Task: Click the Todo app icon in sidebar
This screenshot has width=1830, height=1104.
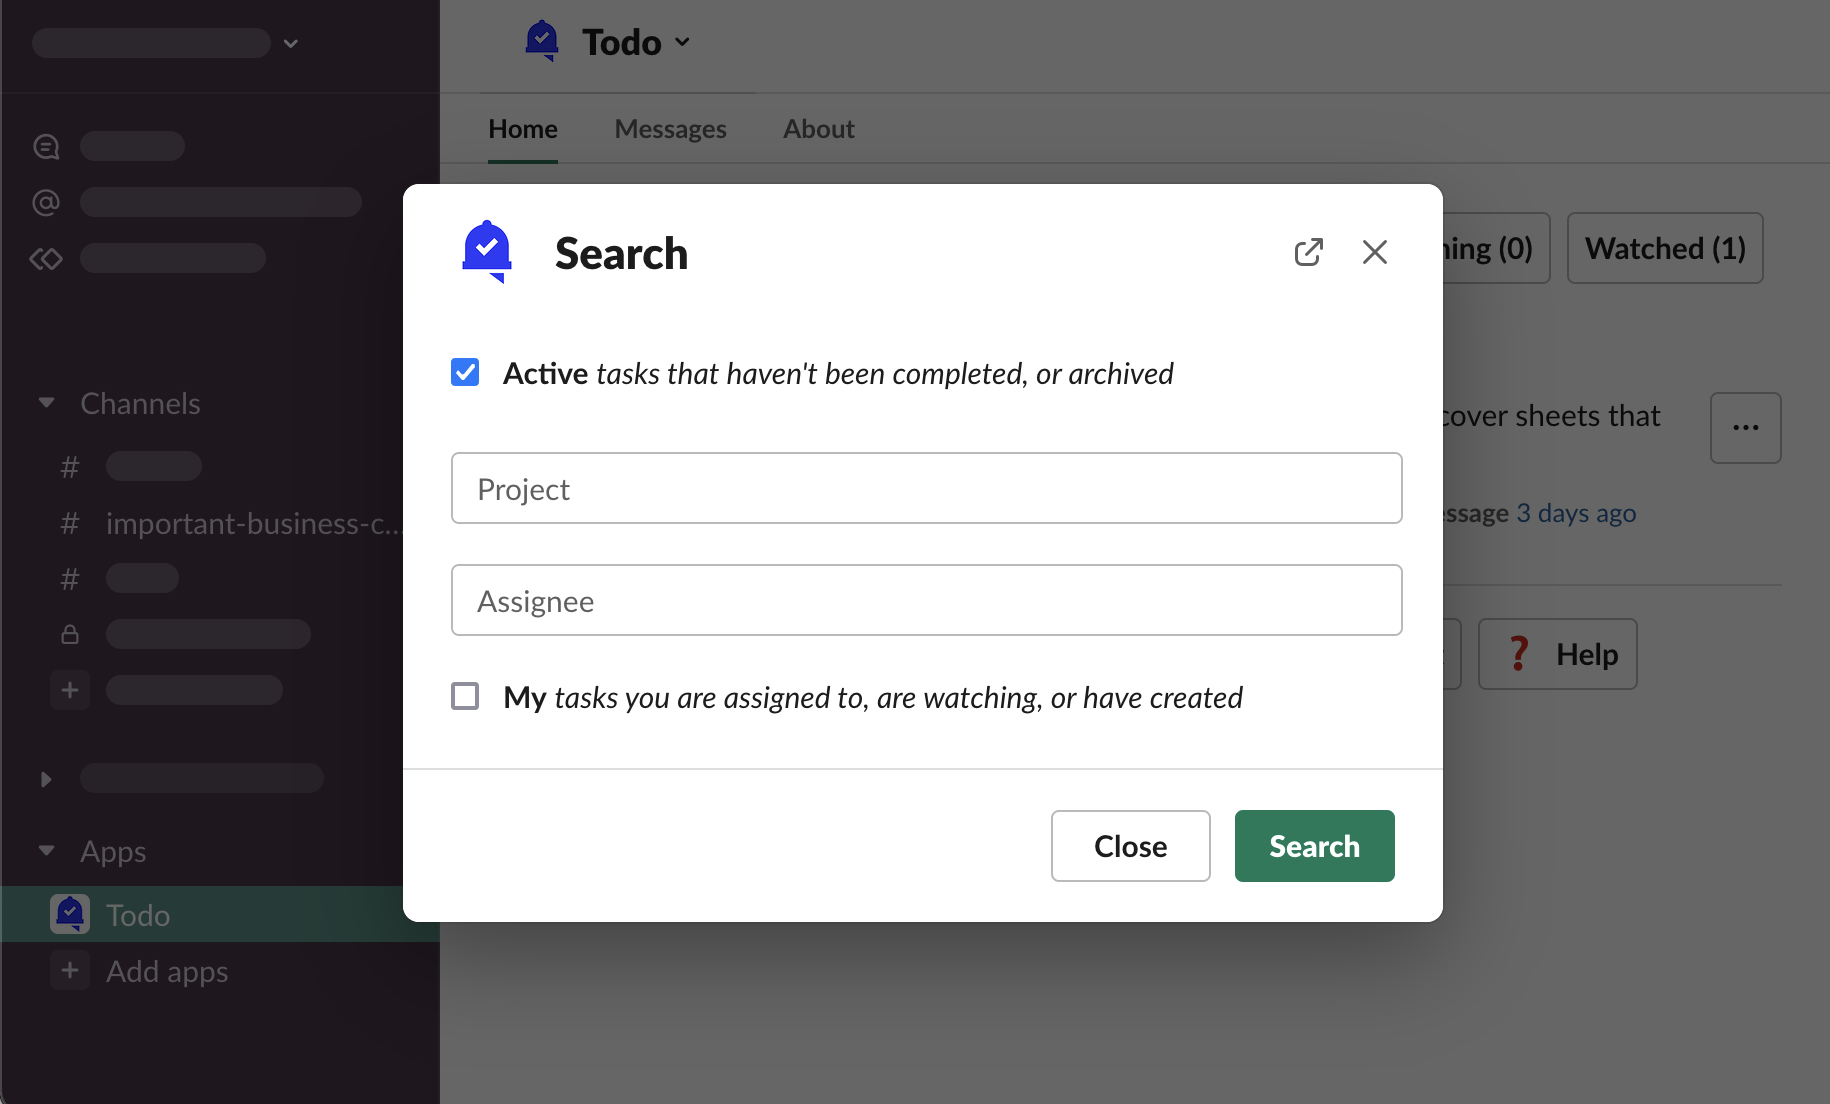Action: coord(70,914)
